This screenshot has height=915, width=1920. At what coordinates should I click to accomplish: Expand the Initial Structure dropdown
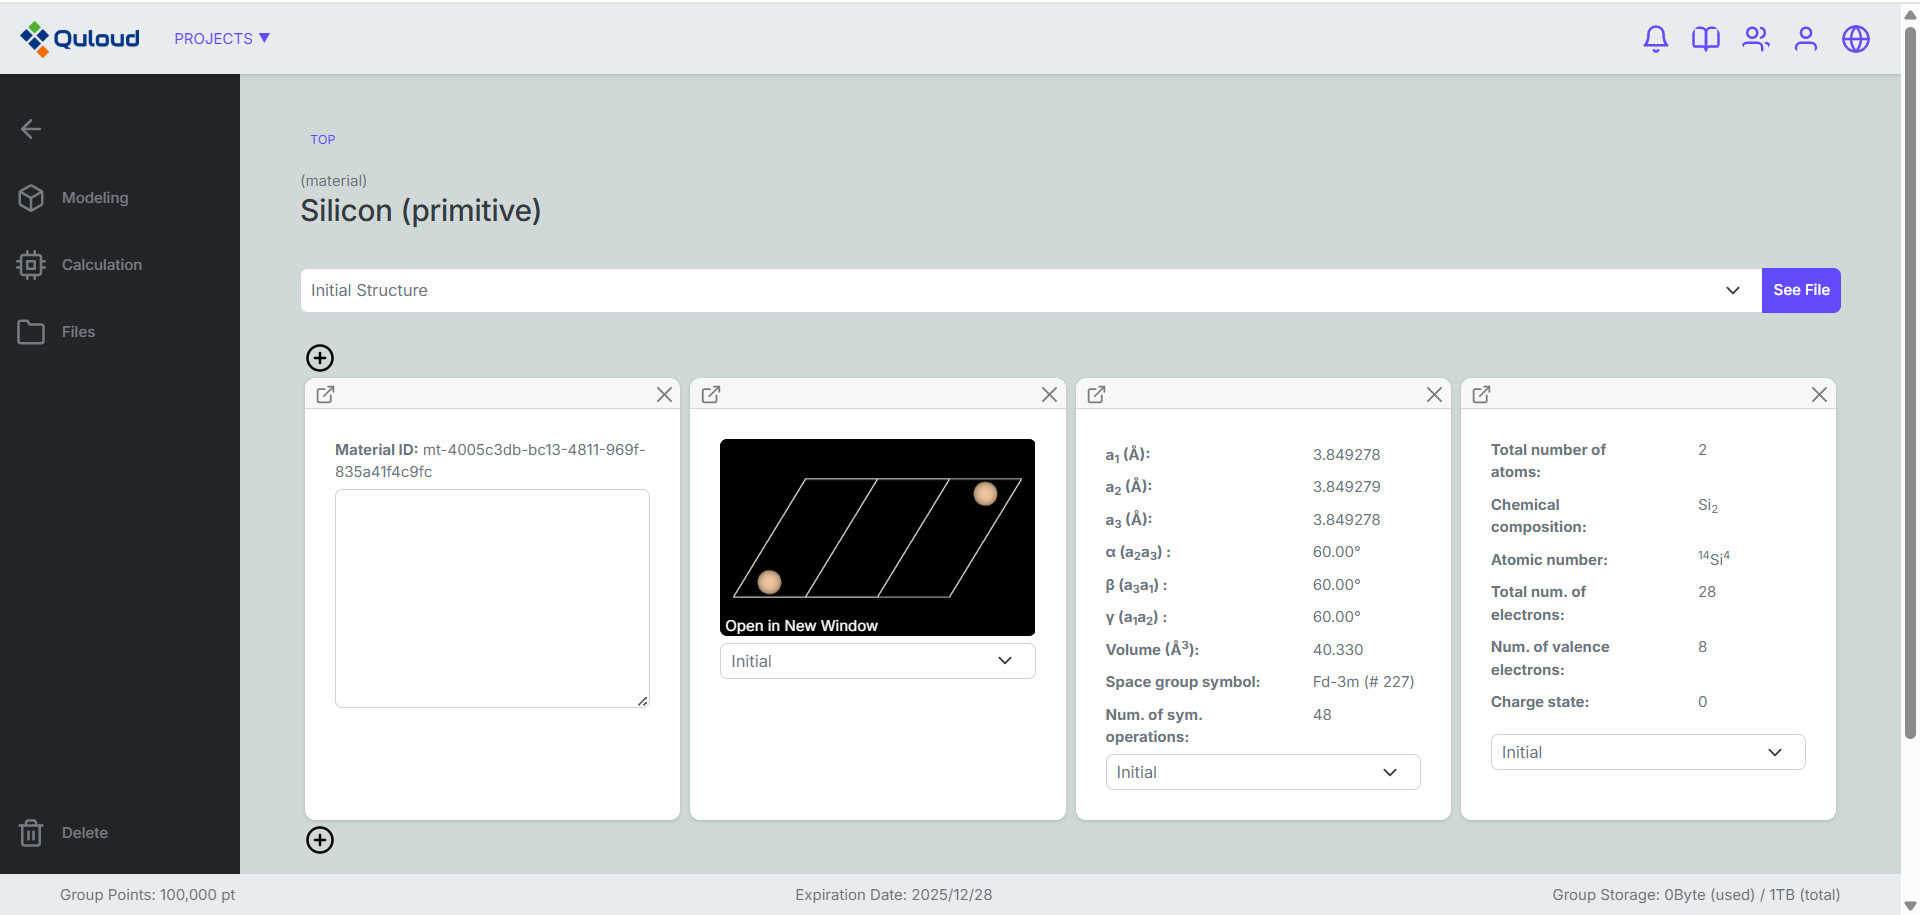1030,291
